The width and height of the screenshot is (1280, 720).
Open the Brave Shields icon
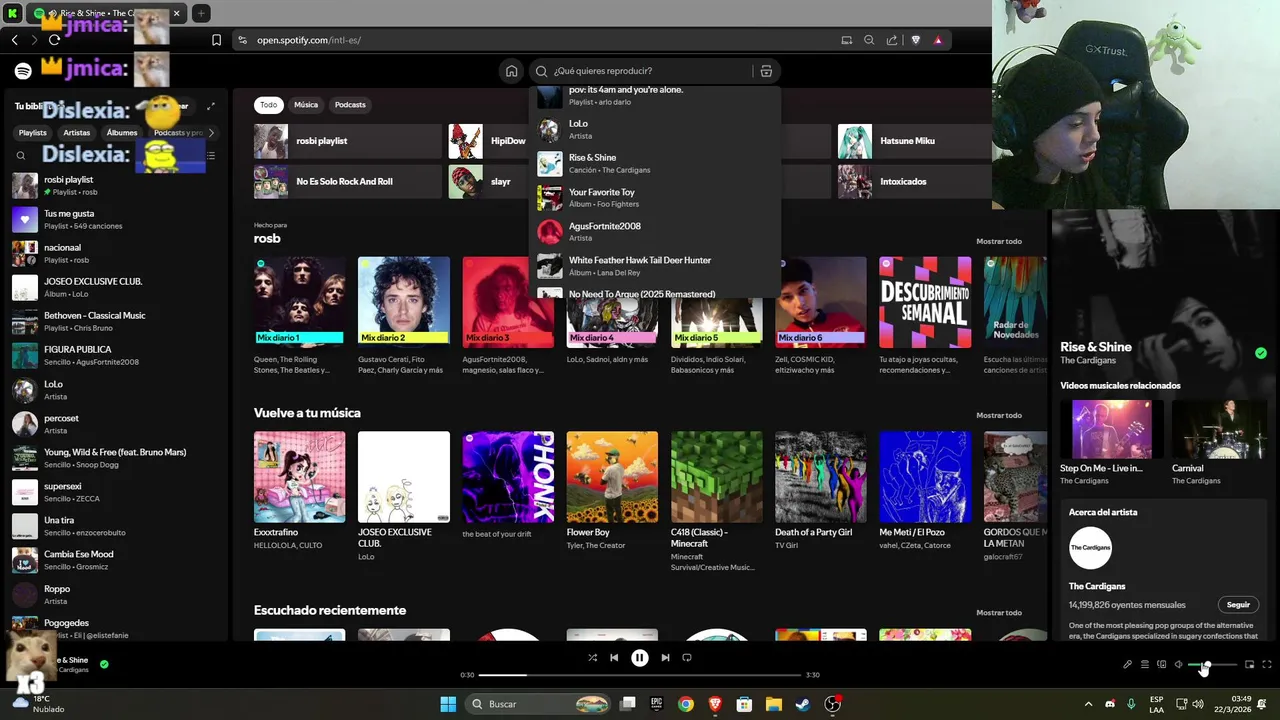point(915,40)
